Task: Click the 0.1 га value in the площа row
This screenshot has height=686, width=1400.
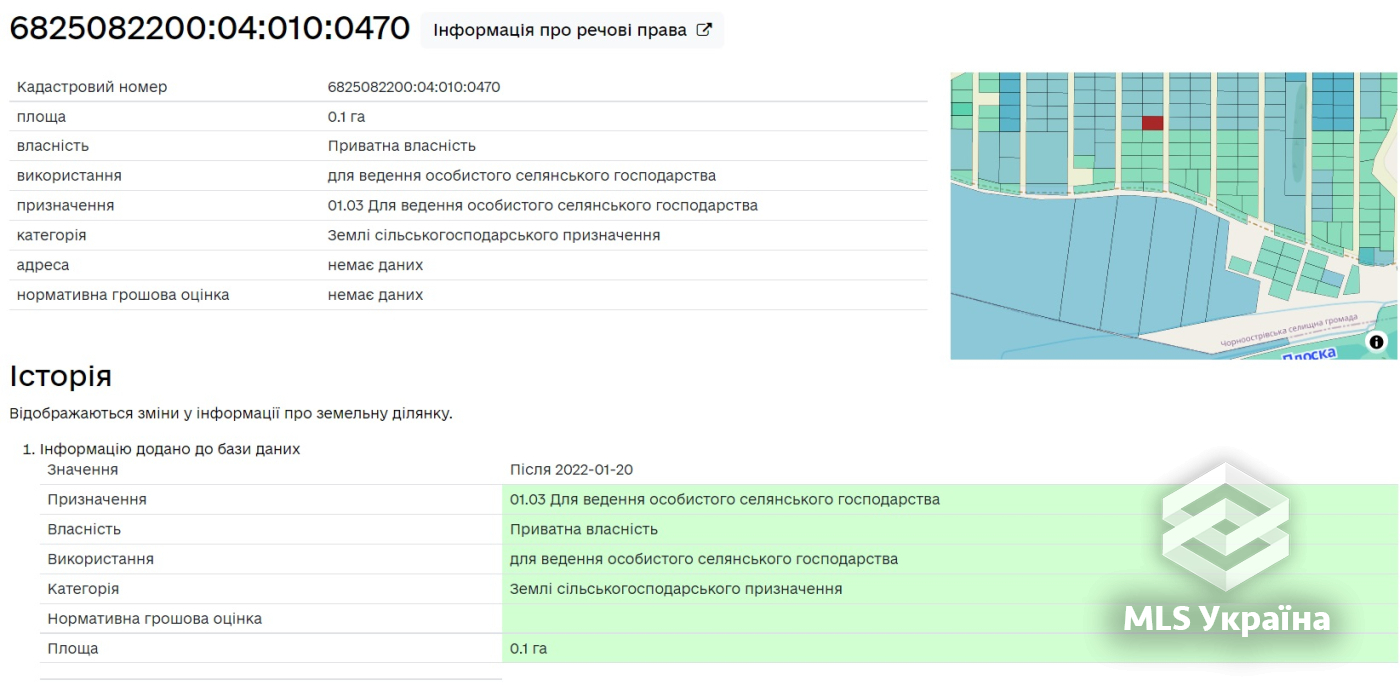Action: coord(347,117)
